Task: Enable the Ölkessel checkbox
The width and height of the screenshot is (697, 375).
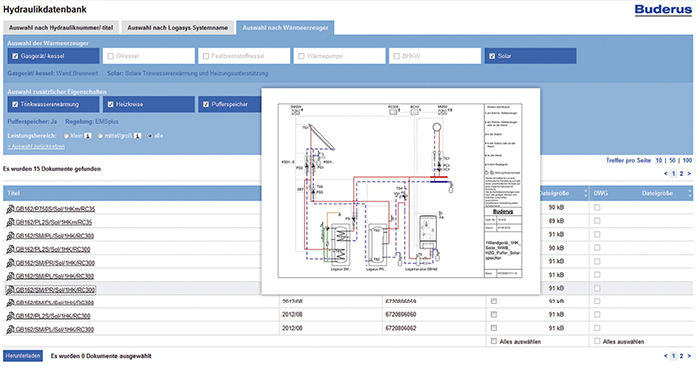Action: coord(111,56)
